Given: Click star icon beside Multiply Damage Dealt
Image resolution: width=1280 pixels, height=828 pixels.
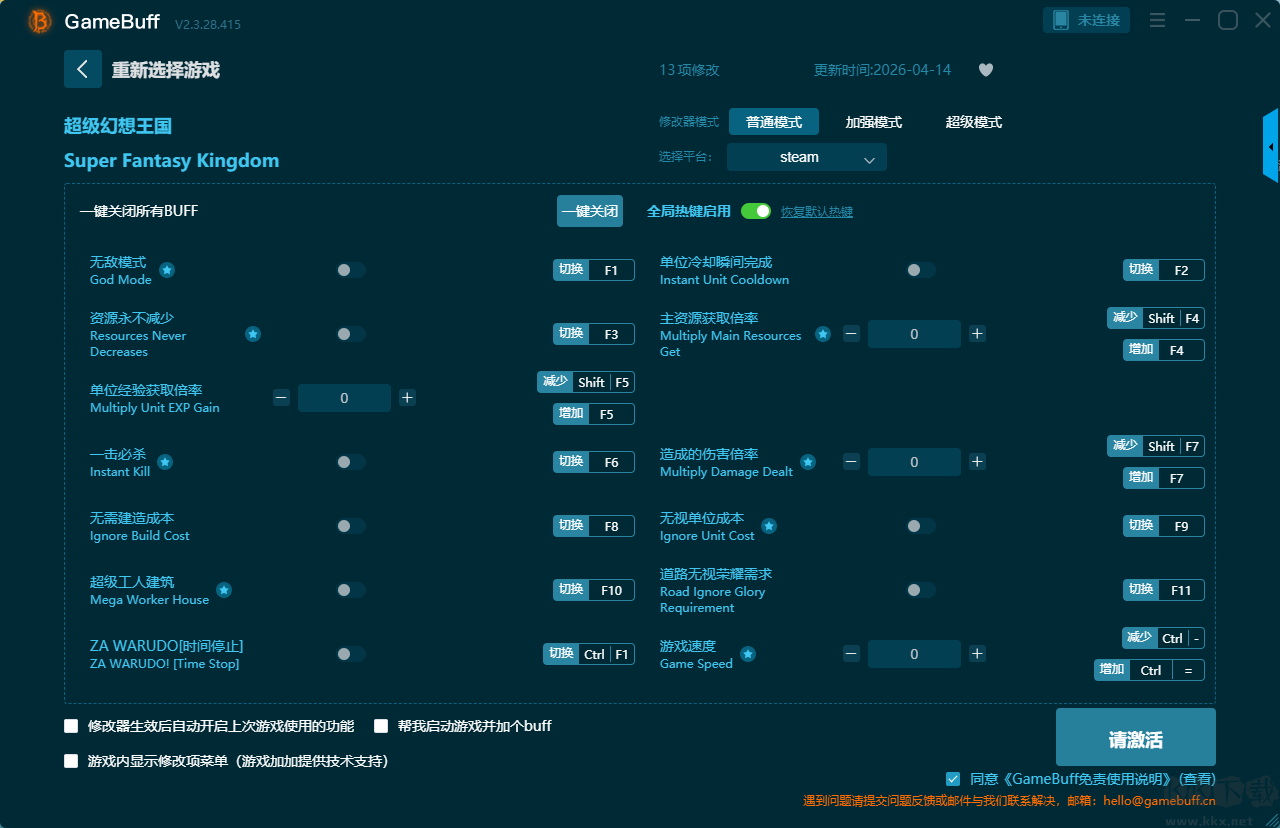Looking at the screenshot, I should click(x=808, y=462).
